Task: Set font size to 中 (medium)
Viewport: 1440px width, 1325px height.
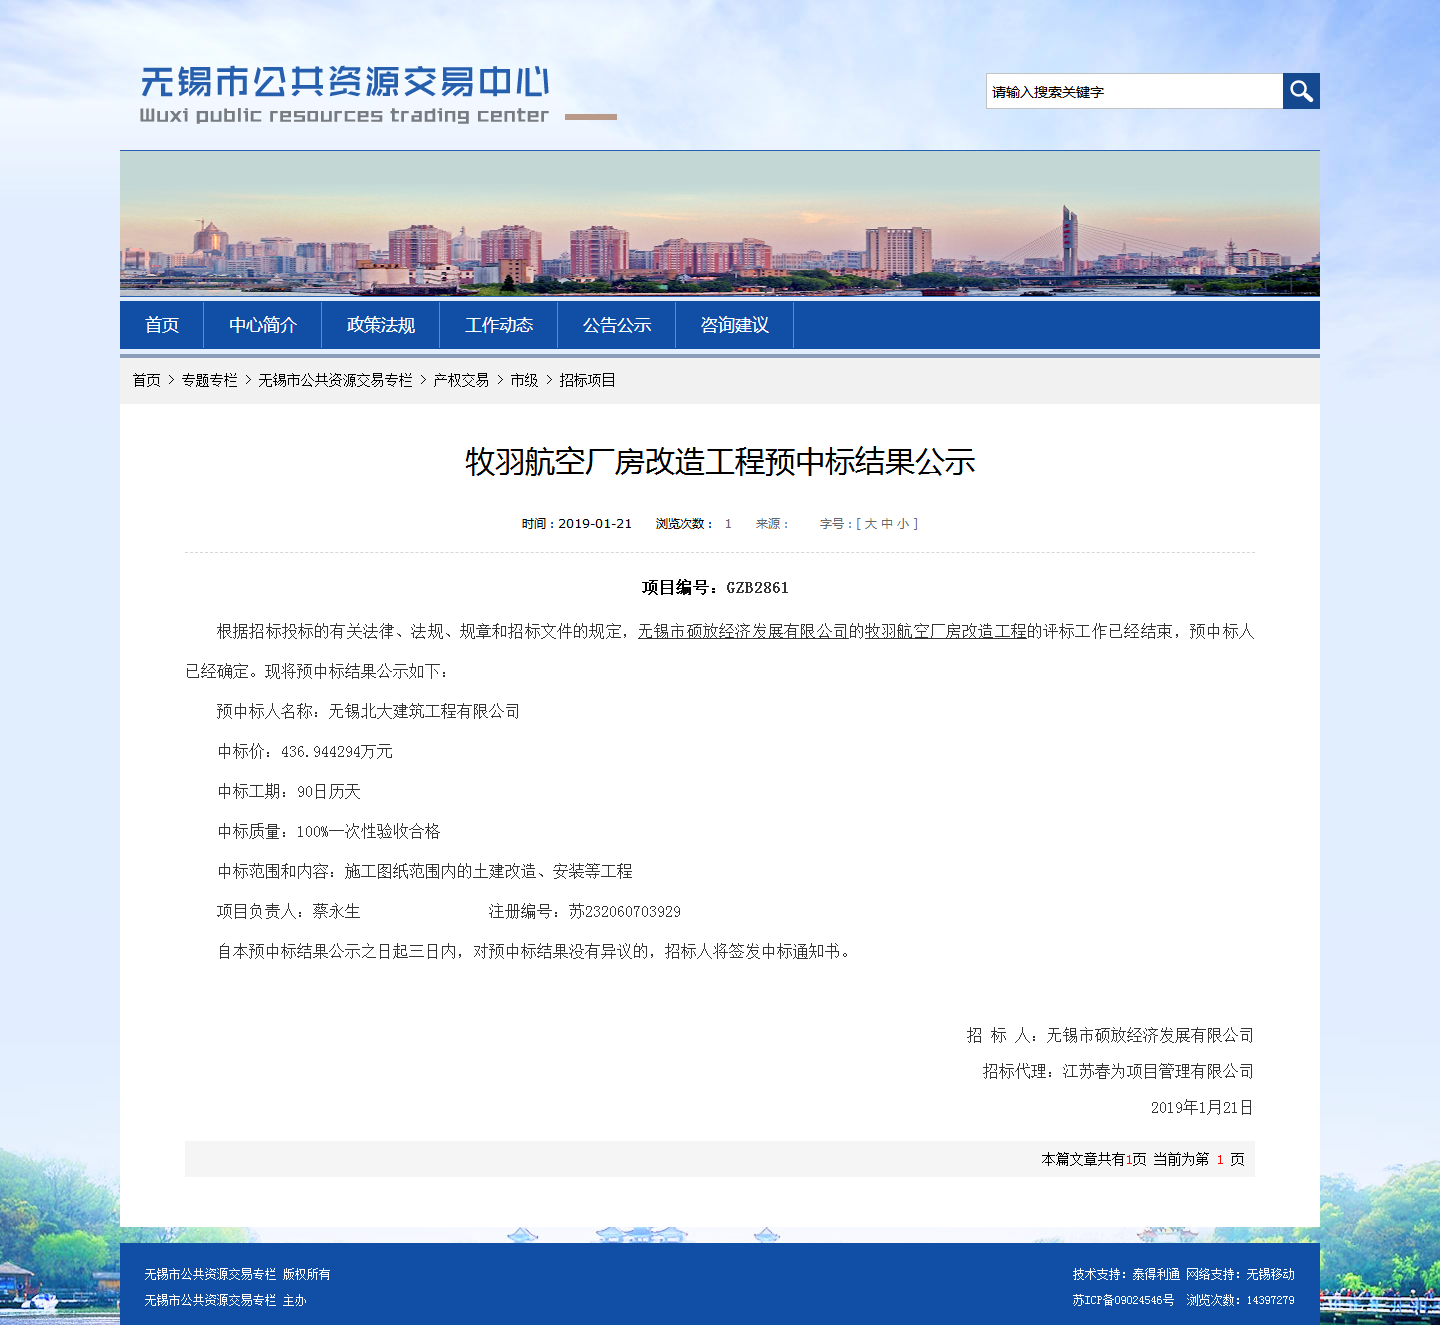Action: click(887, 524)
